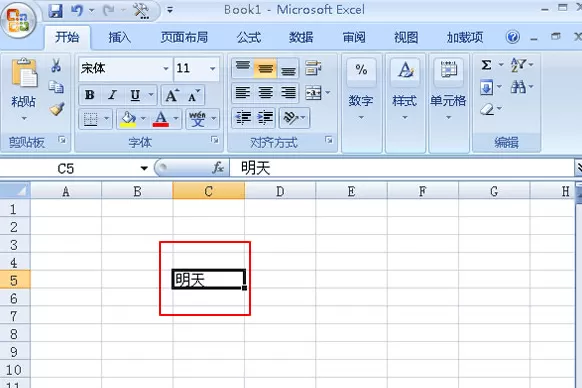582x388 pixels.
Task: Switch to the 插入 tab
Action: (120, 37)
